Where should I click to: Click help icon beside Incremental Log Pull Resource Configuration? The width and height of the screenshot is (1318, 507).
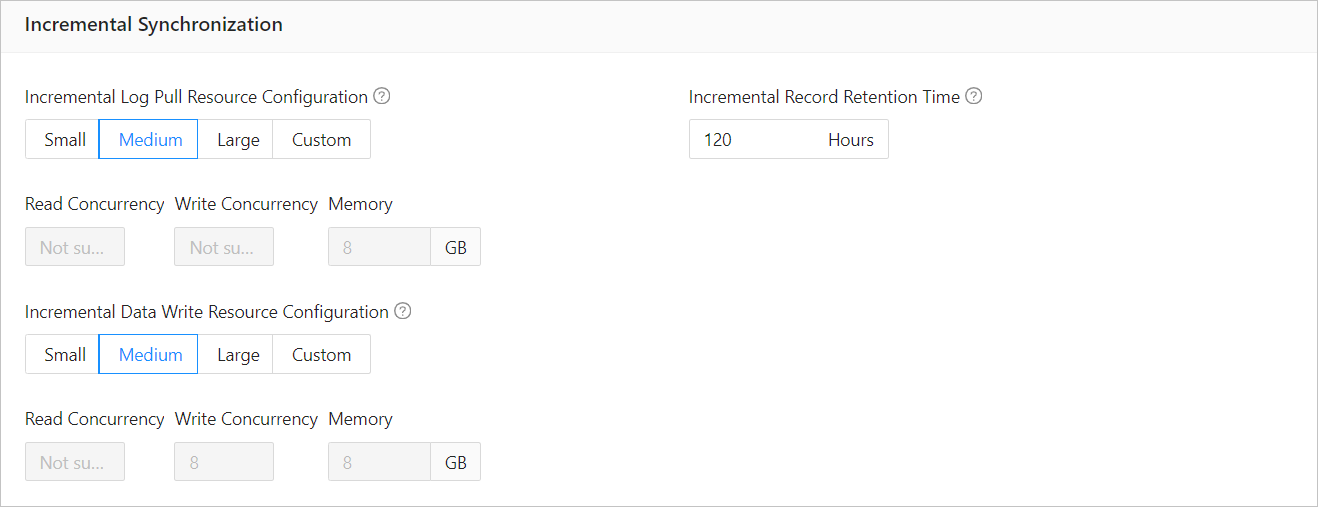[381, 97]
